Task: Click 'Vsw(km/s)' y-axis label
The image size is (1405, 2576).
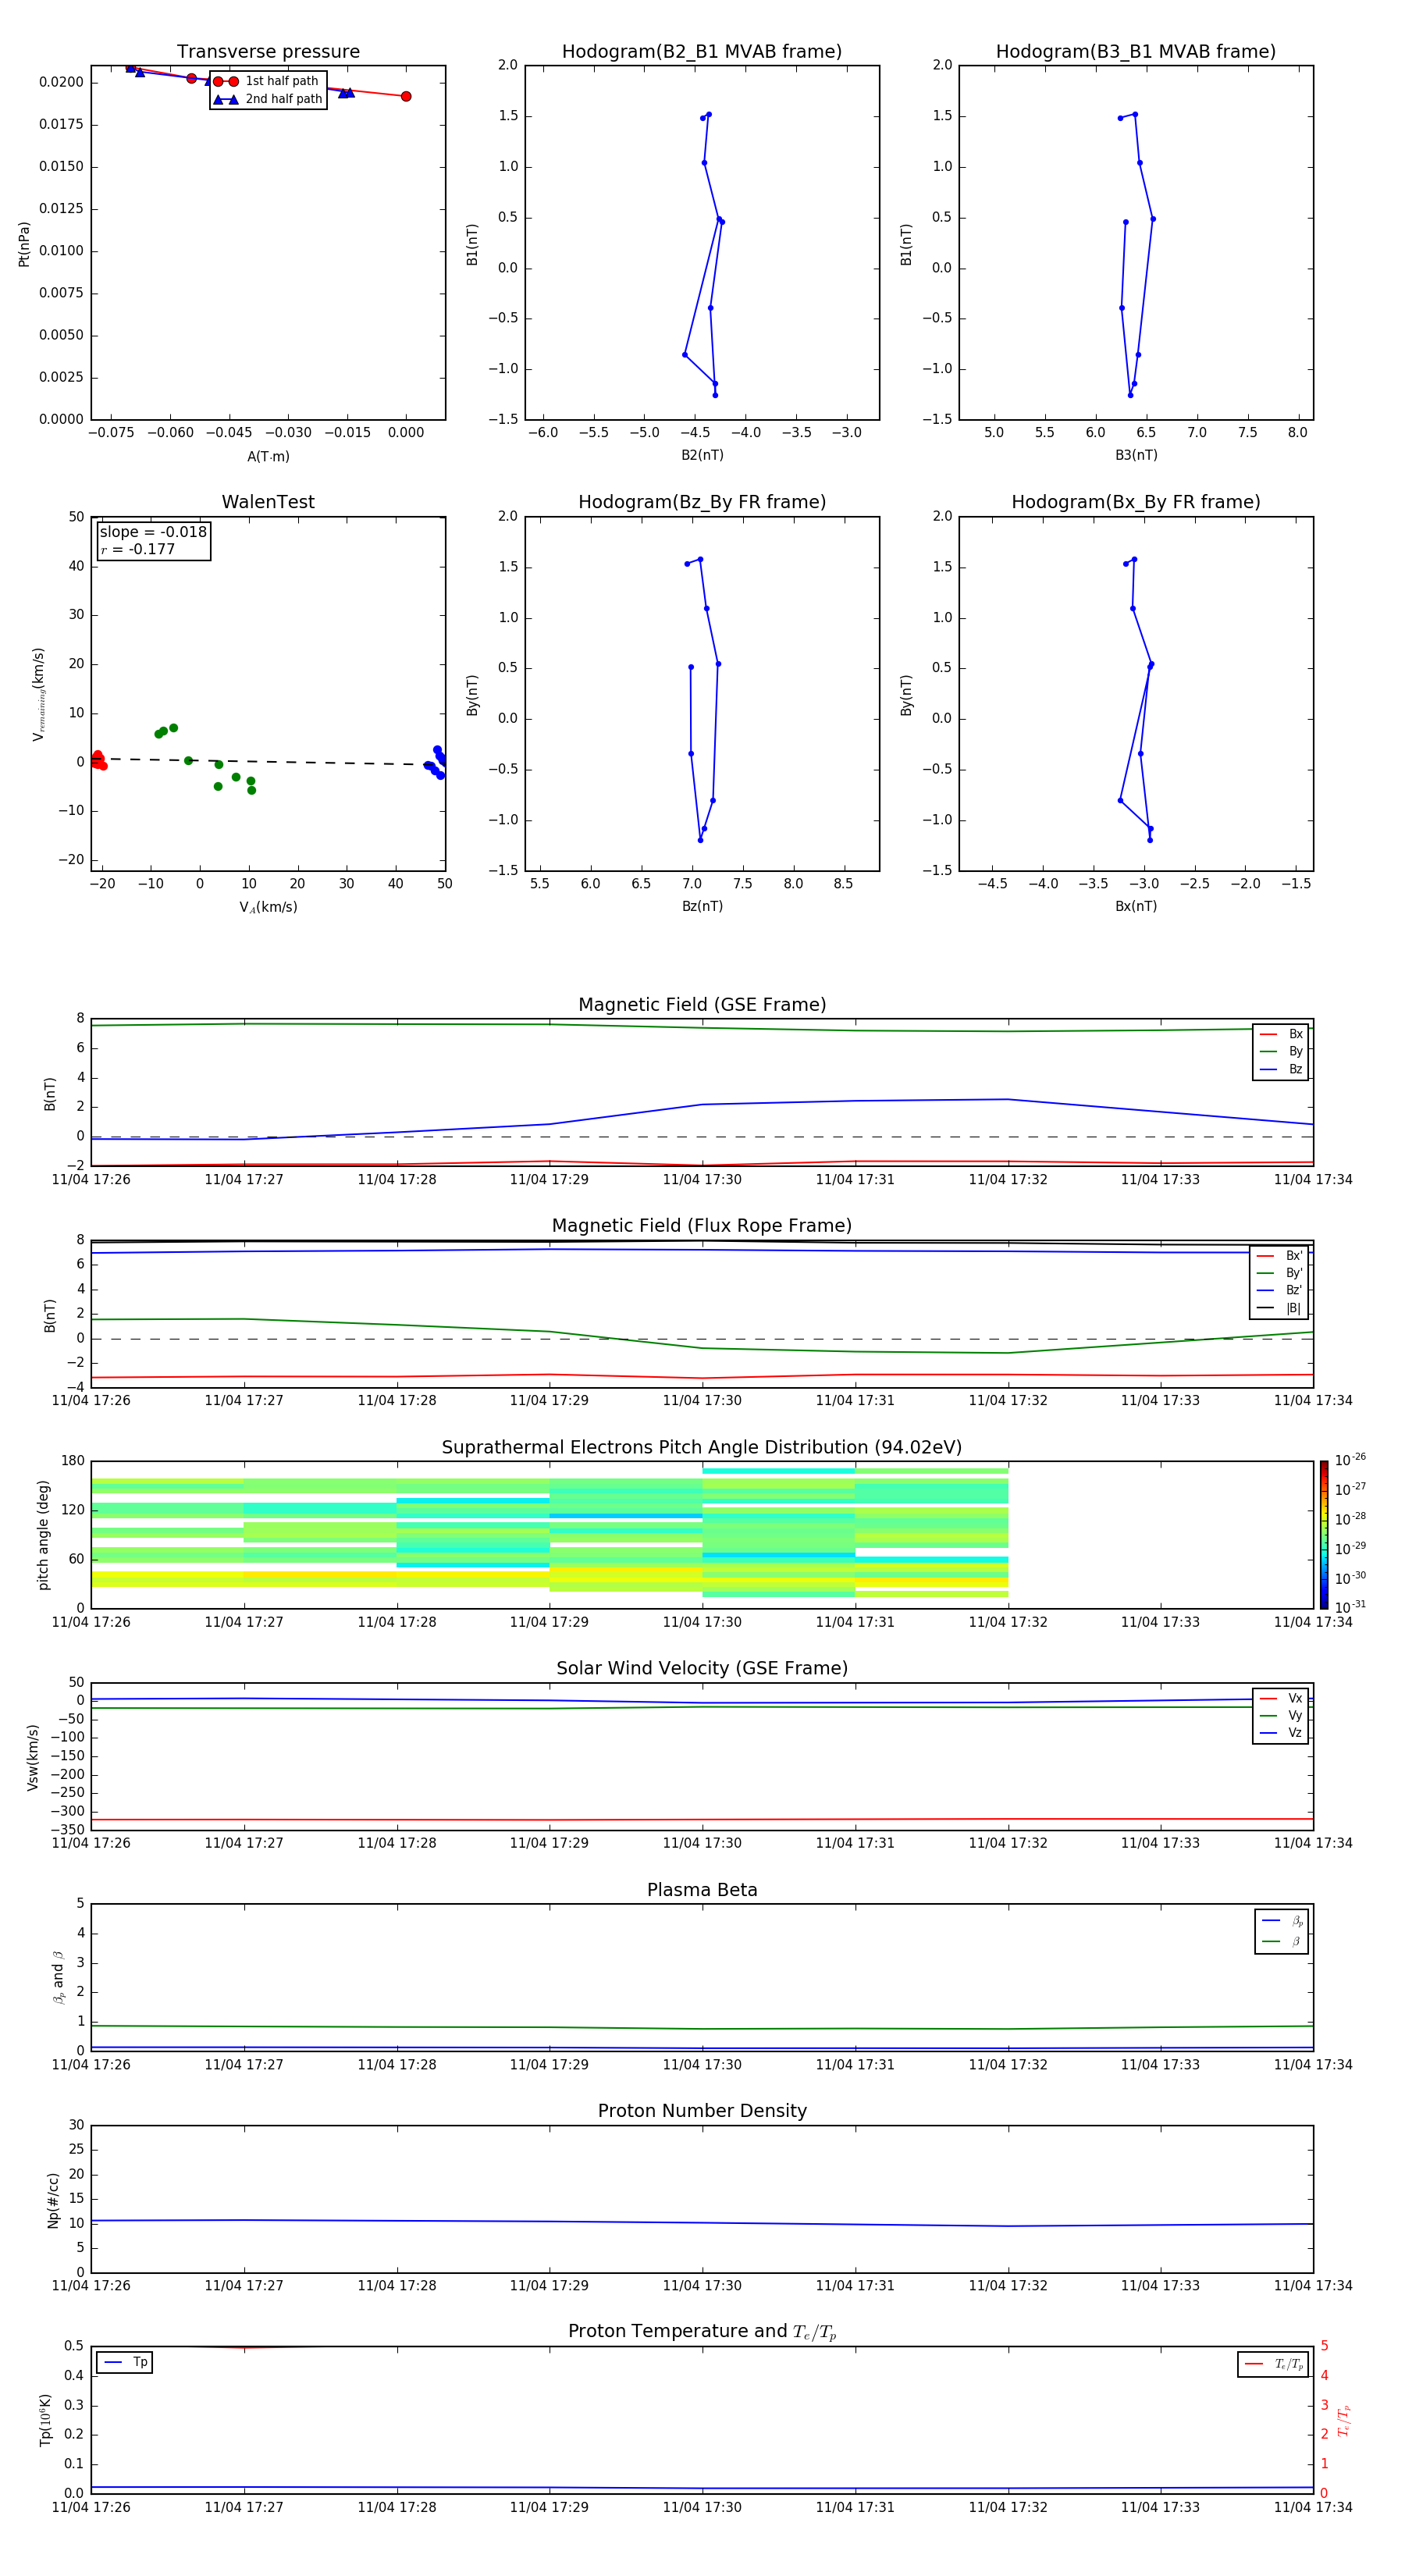Action: tap(33, 1757)
